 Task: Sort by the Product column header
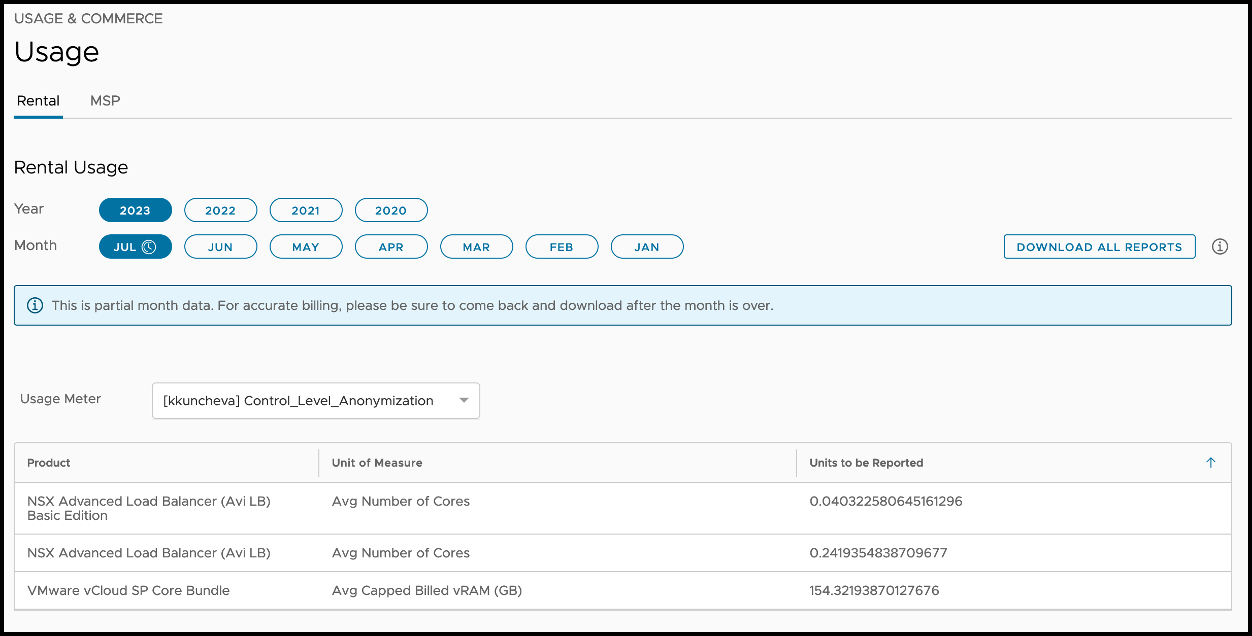tap(49, 463)
